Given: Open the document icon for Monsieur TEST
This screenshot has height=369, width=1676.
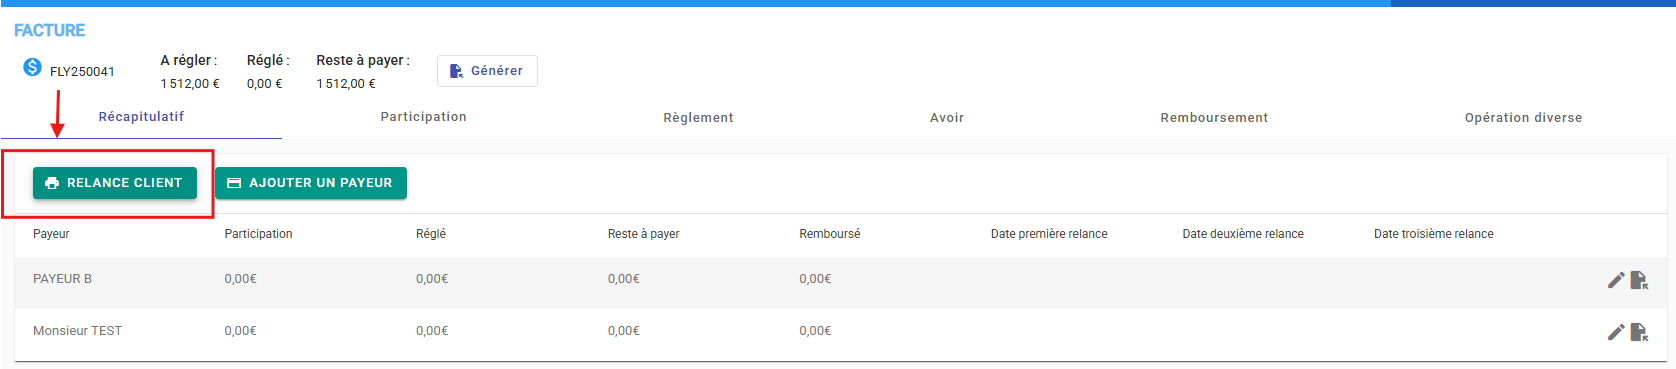Looking at the screenshot, I should coord(1639,332).
